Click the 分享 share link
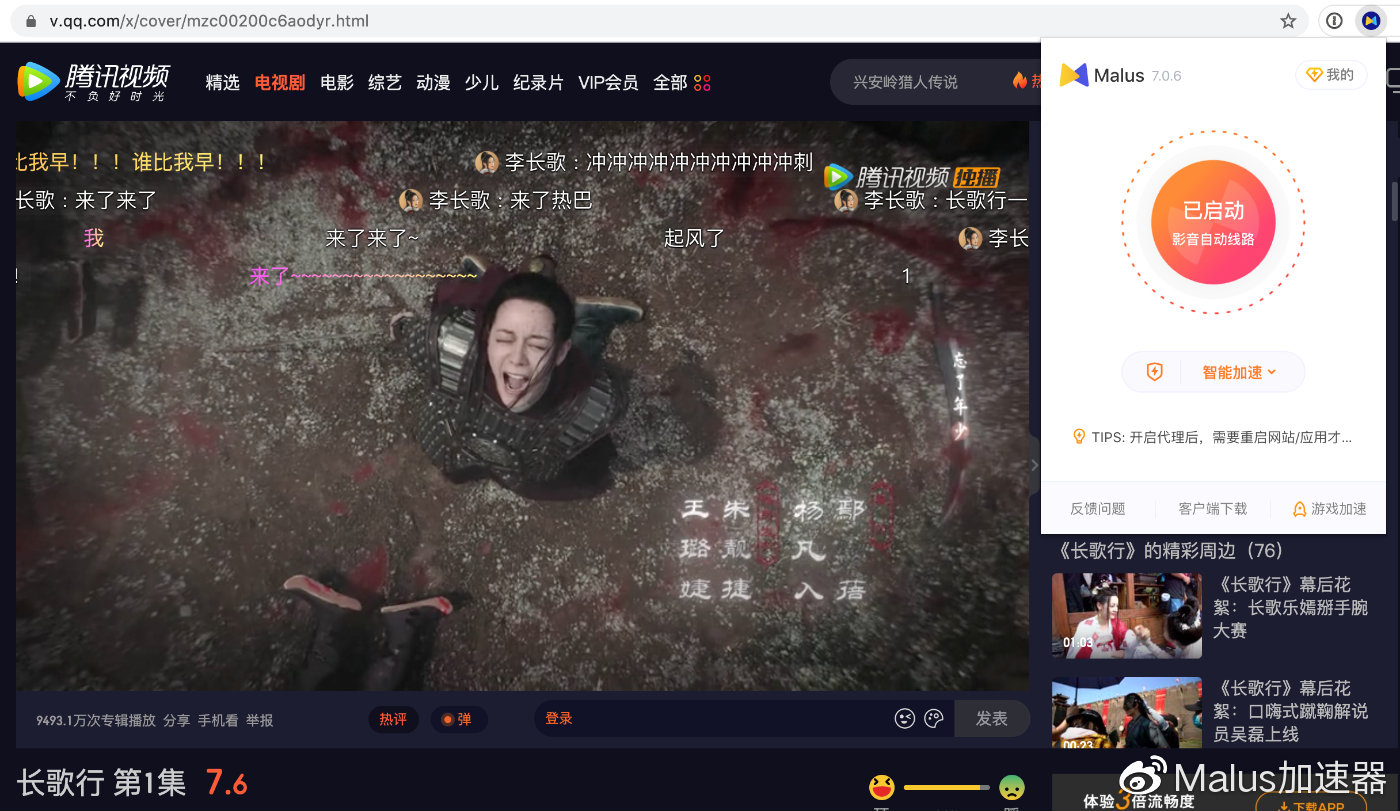Image resolution: width=1400 pixels, height=811 pixels. (176, 720)
